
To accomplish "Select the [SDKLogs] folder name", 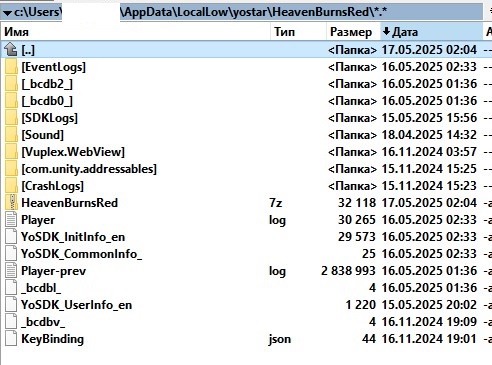I will coord(49,118).
